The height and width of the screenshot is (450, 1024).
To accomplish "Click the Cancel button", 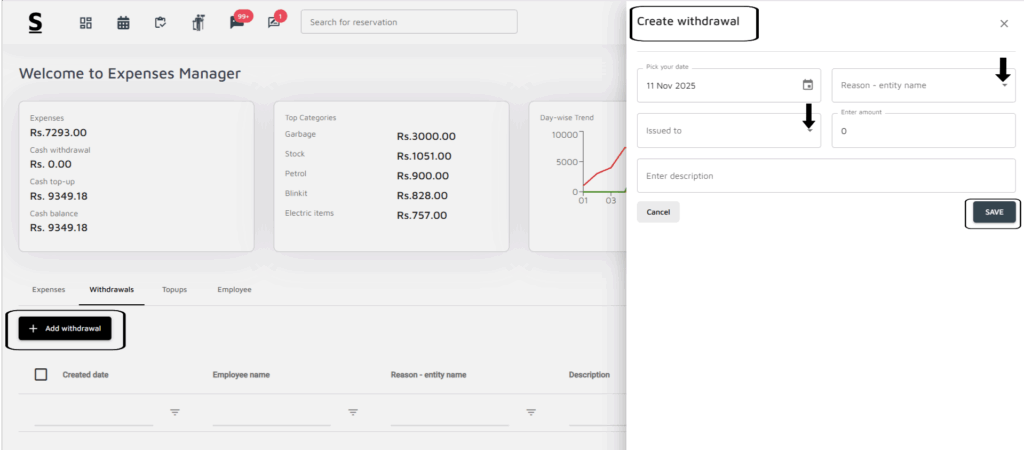I will click(658, 212).
